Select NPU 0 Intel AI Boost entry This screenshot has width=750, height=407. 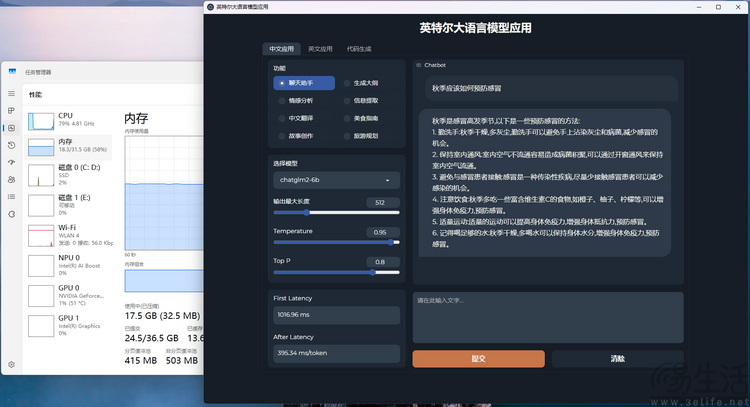(x=70, y=265)
